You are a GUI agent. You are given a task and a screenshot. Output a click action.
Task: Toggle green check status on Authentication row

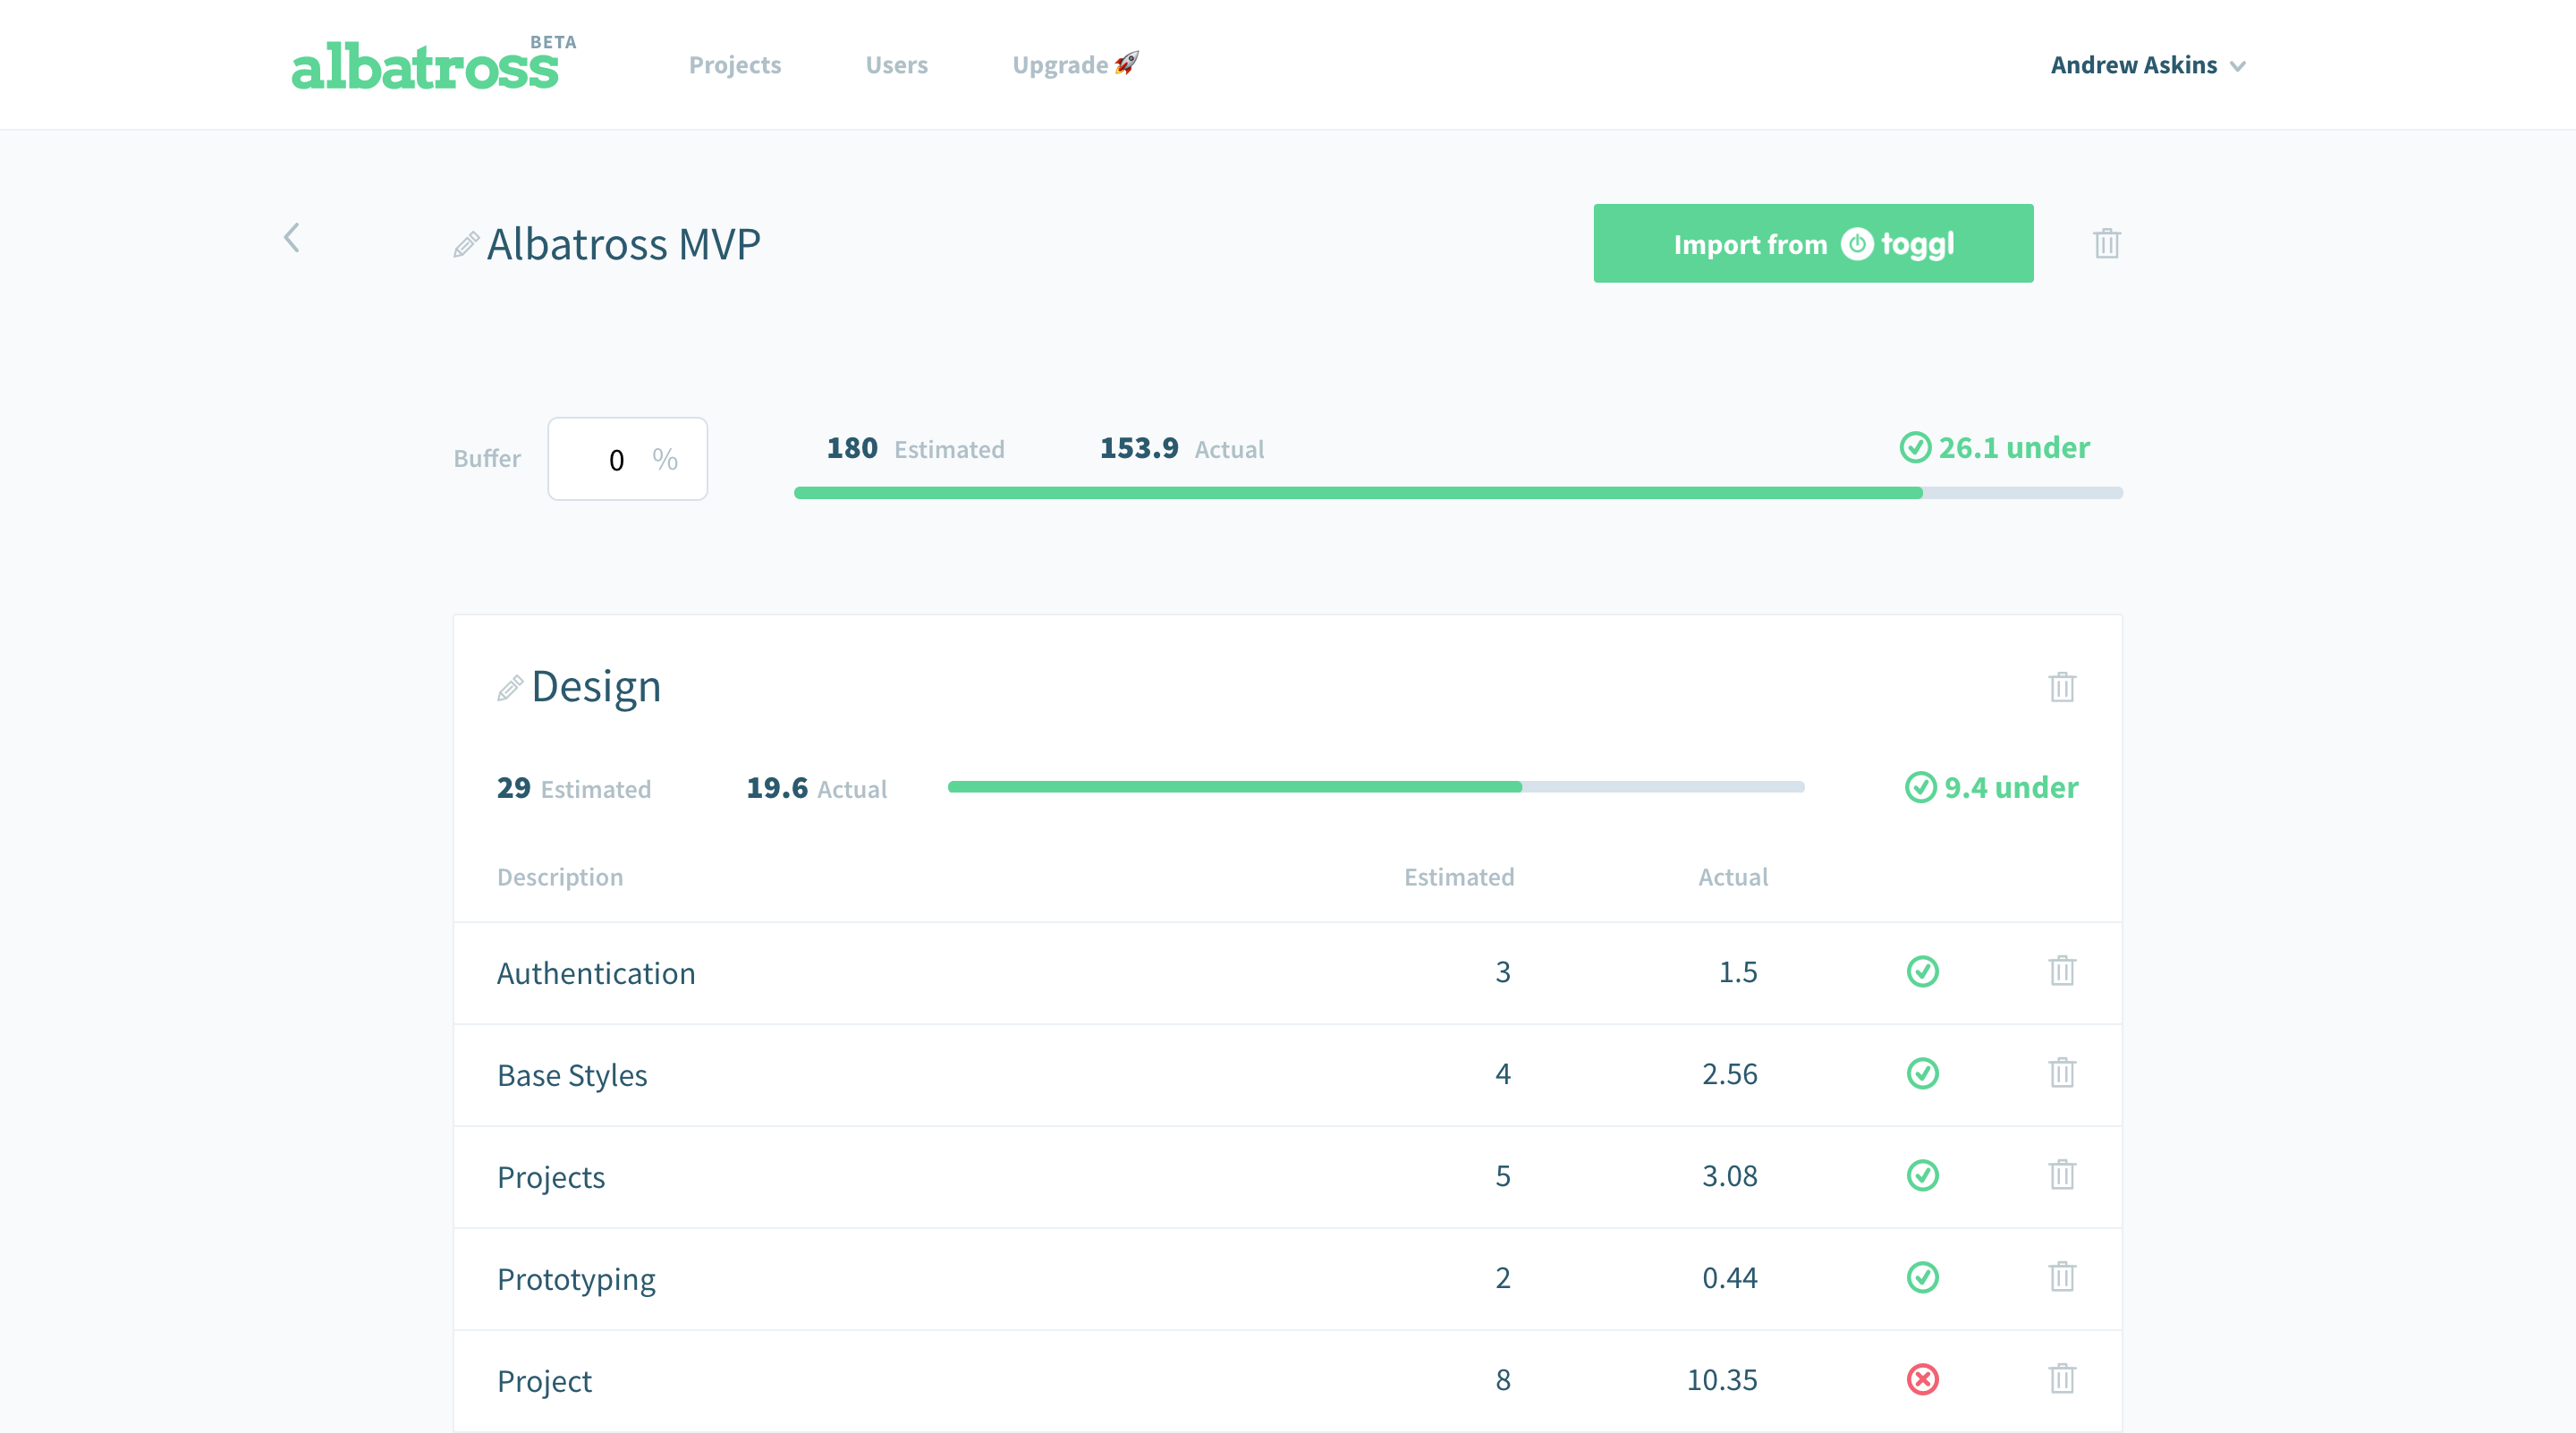(1922, 971)
